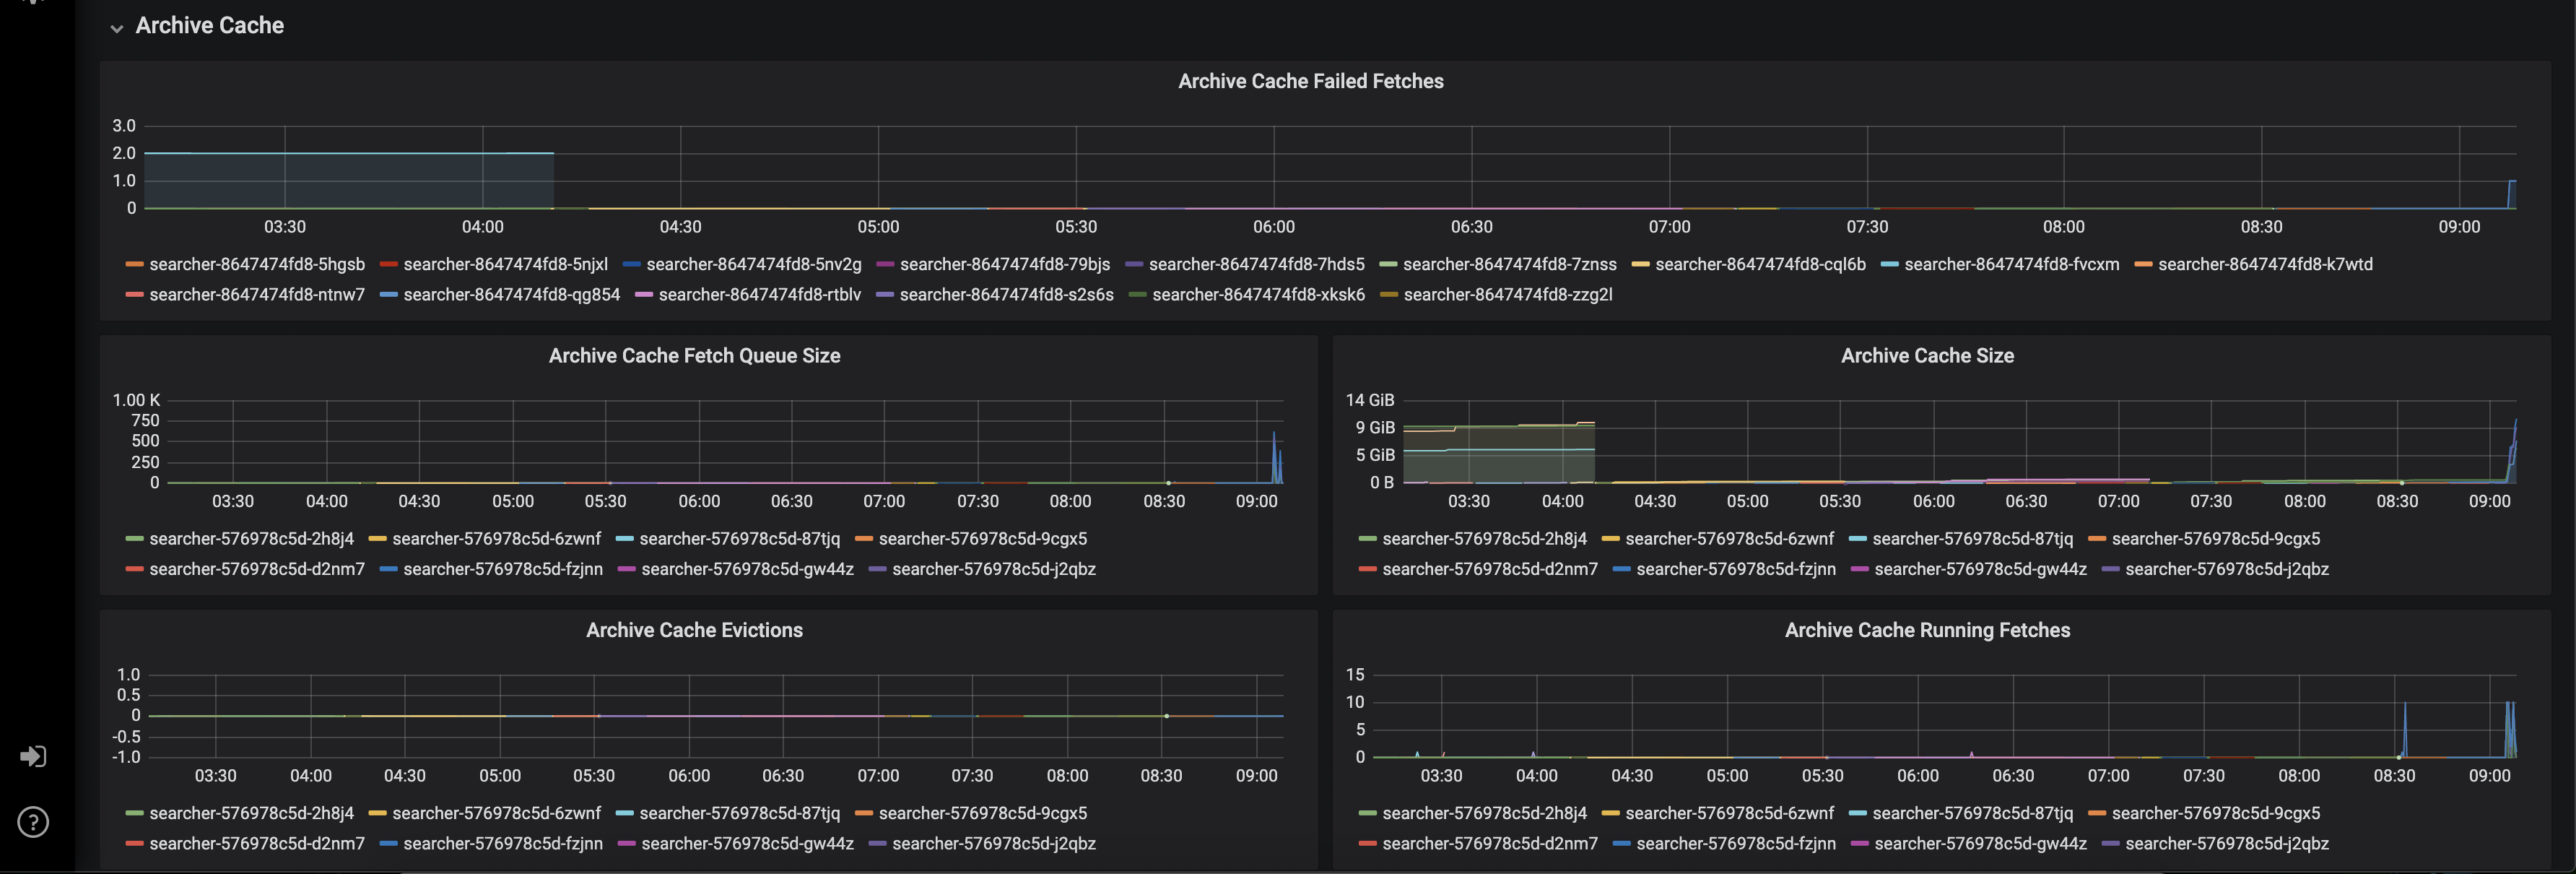Open the Archive Cache Size panel title menu
Viewport: 2576px width, 874px height.
click(1926, 356)
